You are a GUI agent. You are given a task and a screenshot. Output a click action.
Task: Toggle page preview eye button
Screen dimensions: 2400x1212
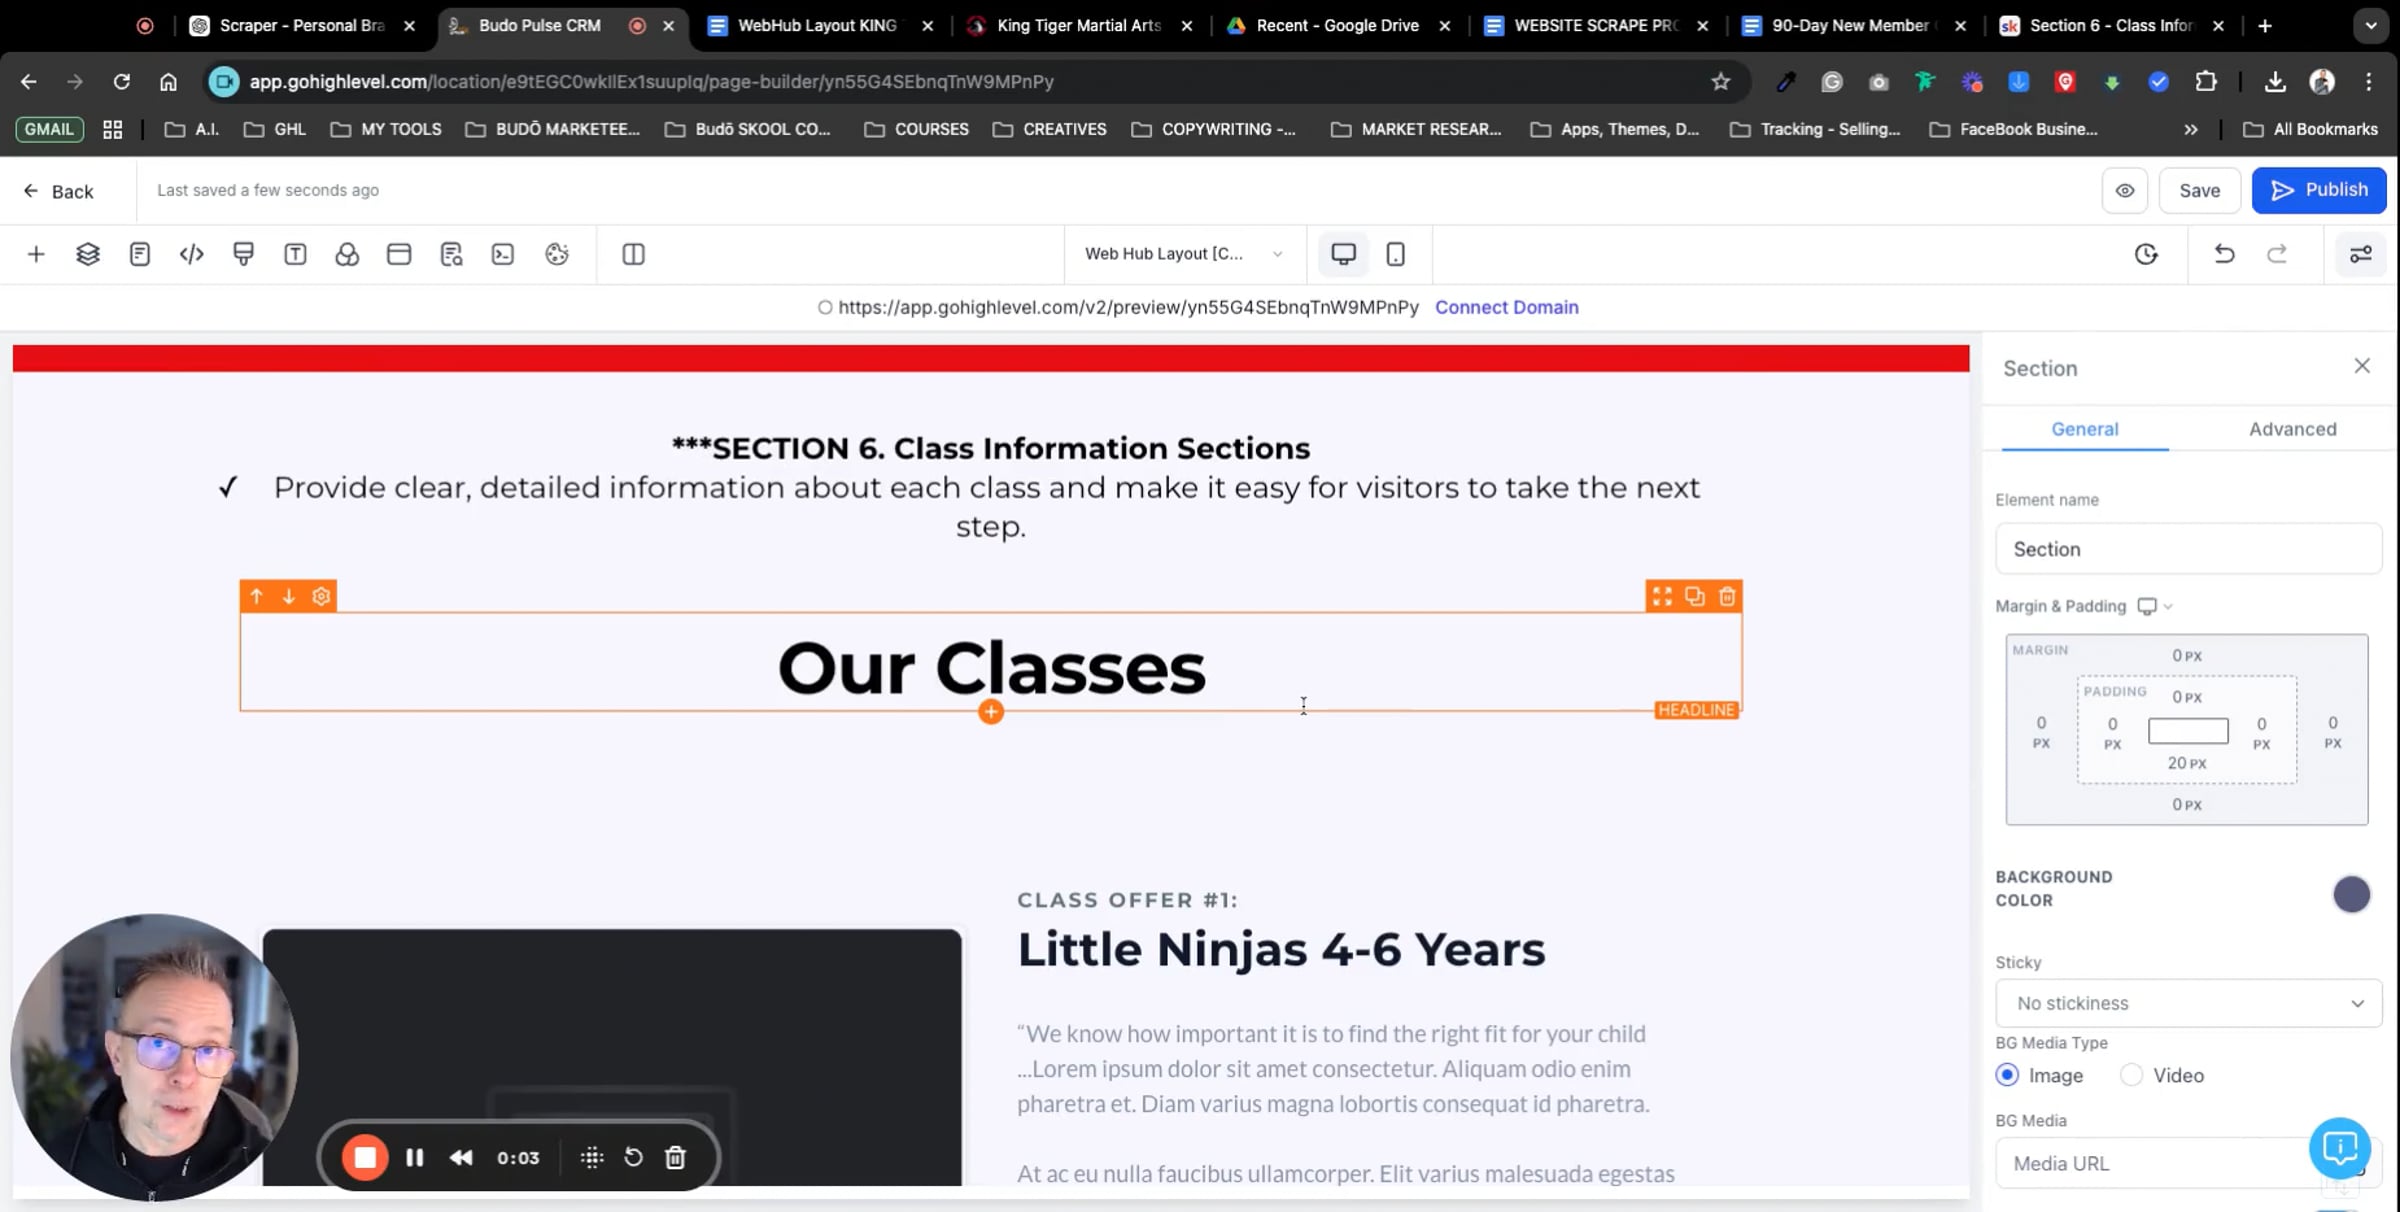click(2125, 190)
